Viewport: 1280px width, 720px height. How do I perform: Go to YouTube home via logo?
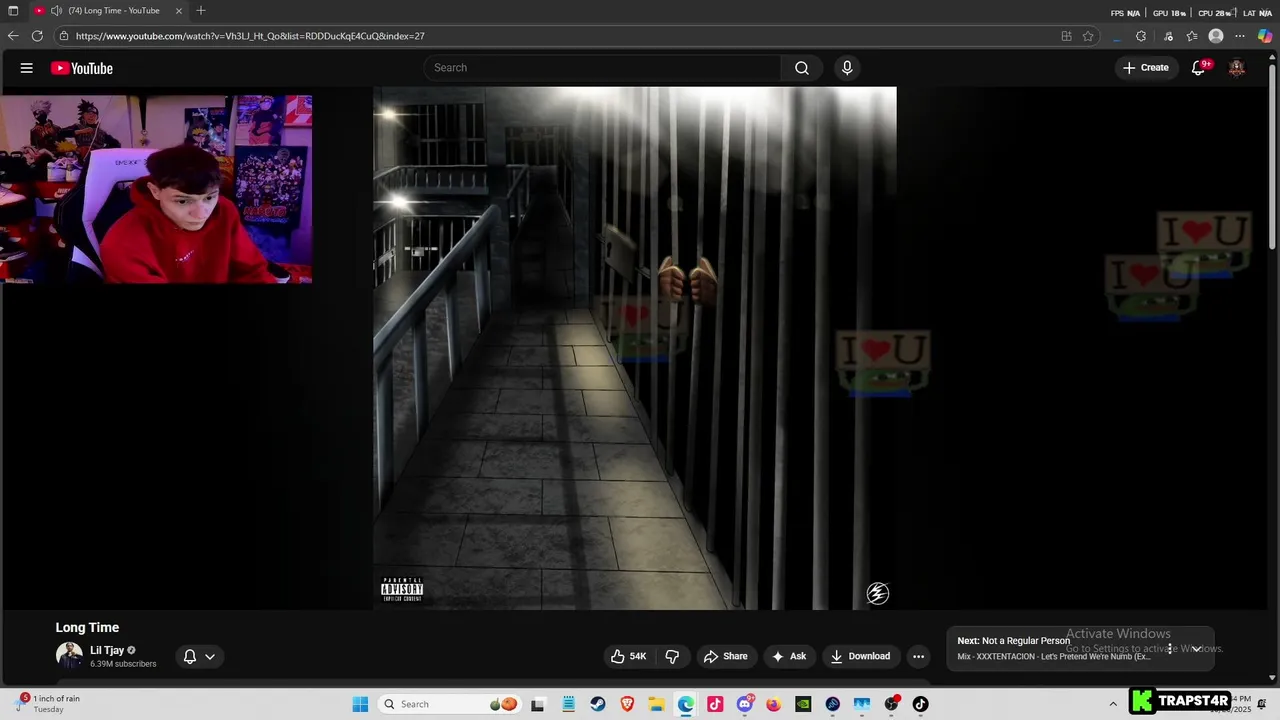click(x=82, y=68)
